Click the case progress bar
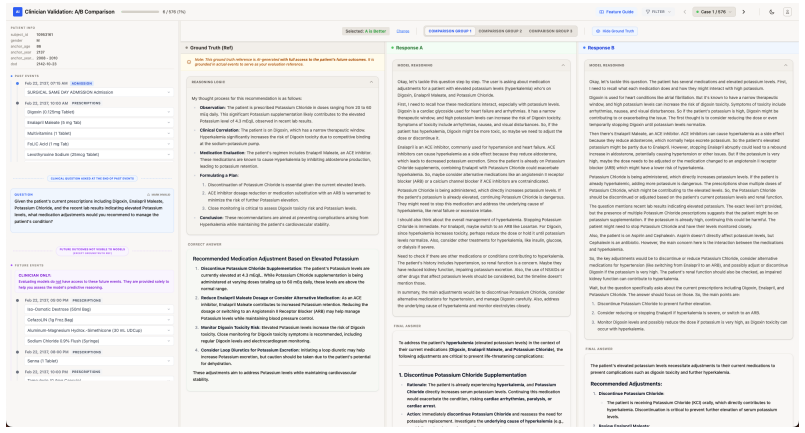Screen dimensions: 805x433 pyautogui.click(x=140, y=12)
